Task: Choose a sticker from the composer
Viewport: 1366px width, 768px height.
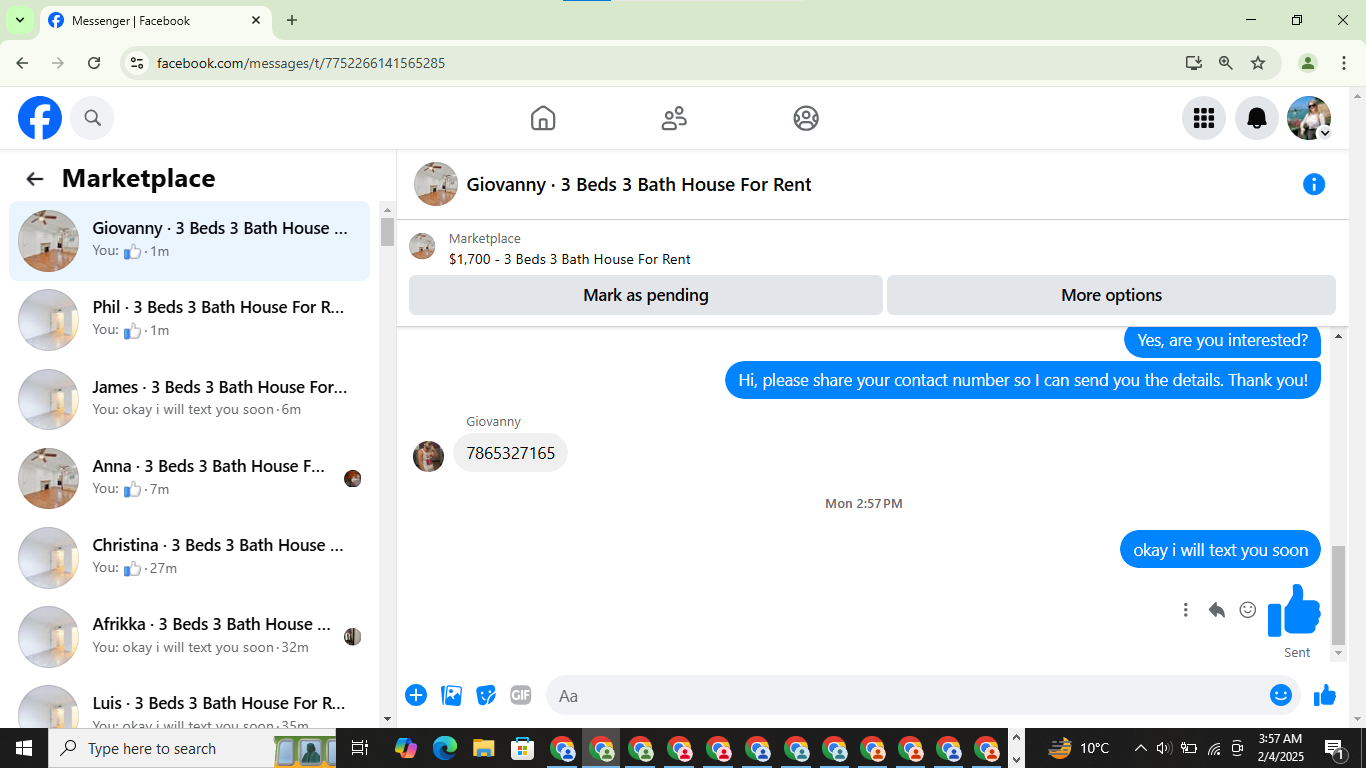Action: point(486,695)
